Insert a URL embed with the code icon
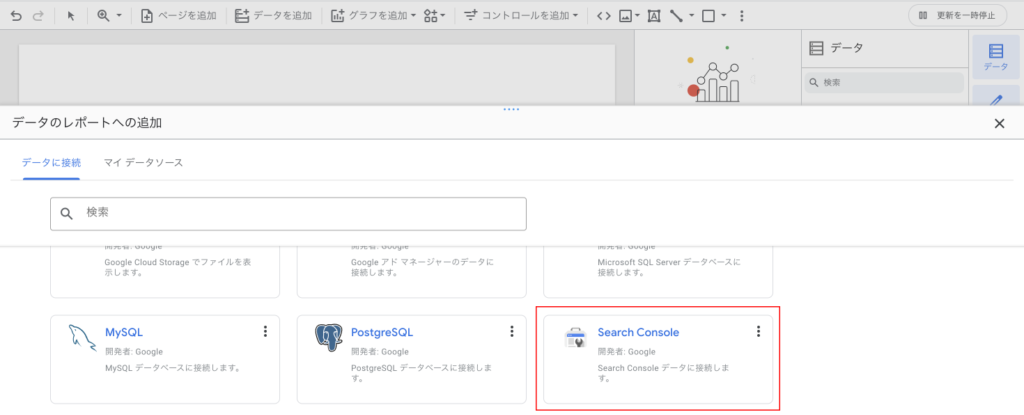 [x=604, y=16]
